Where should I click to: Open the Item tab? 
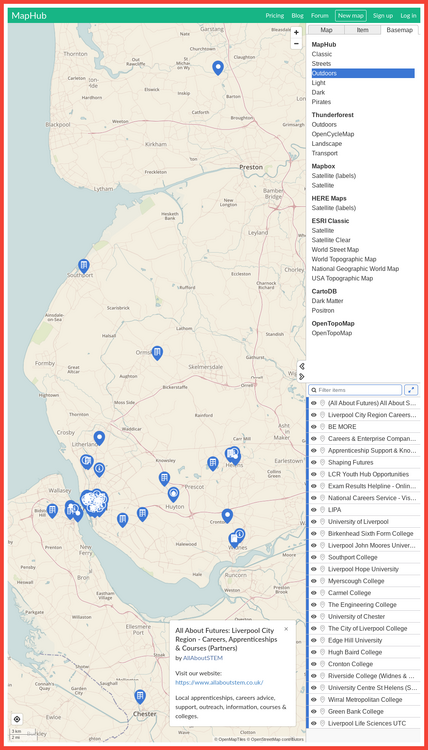(x=363, y=30)
